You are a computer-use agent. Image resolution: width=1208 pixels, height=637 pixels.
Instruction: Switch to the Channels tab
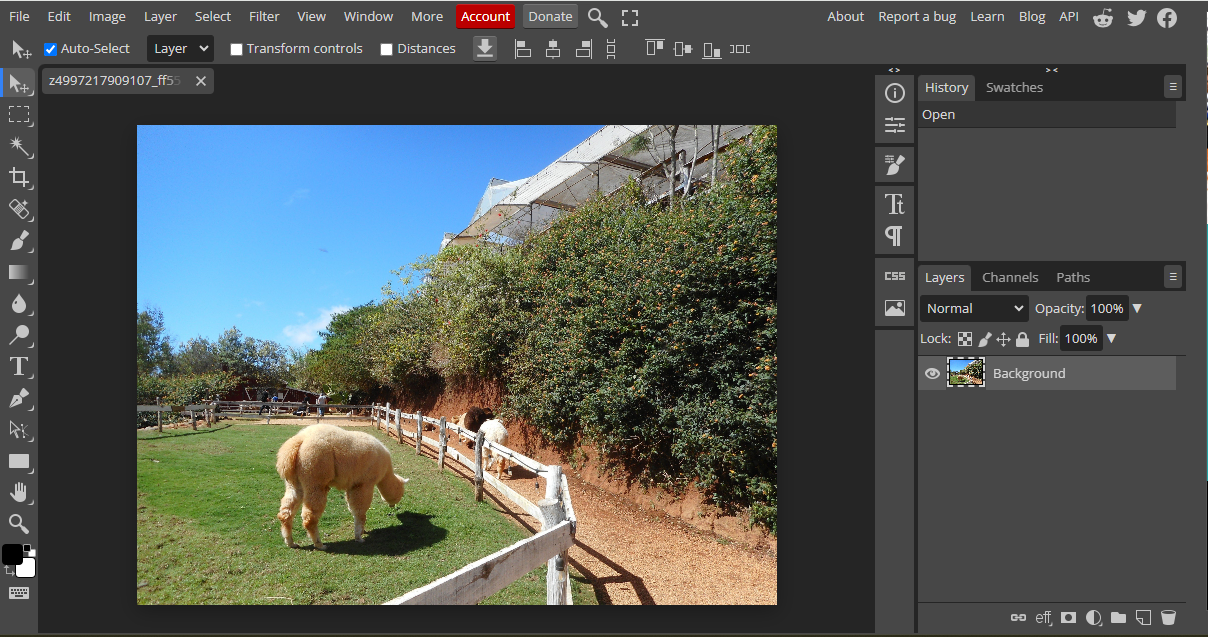click(1010, 277)
